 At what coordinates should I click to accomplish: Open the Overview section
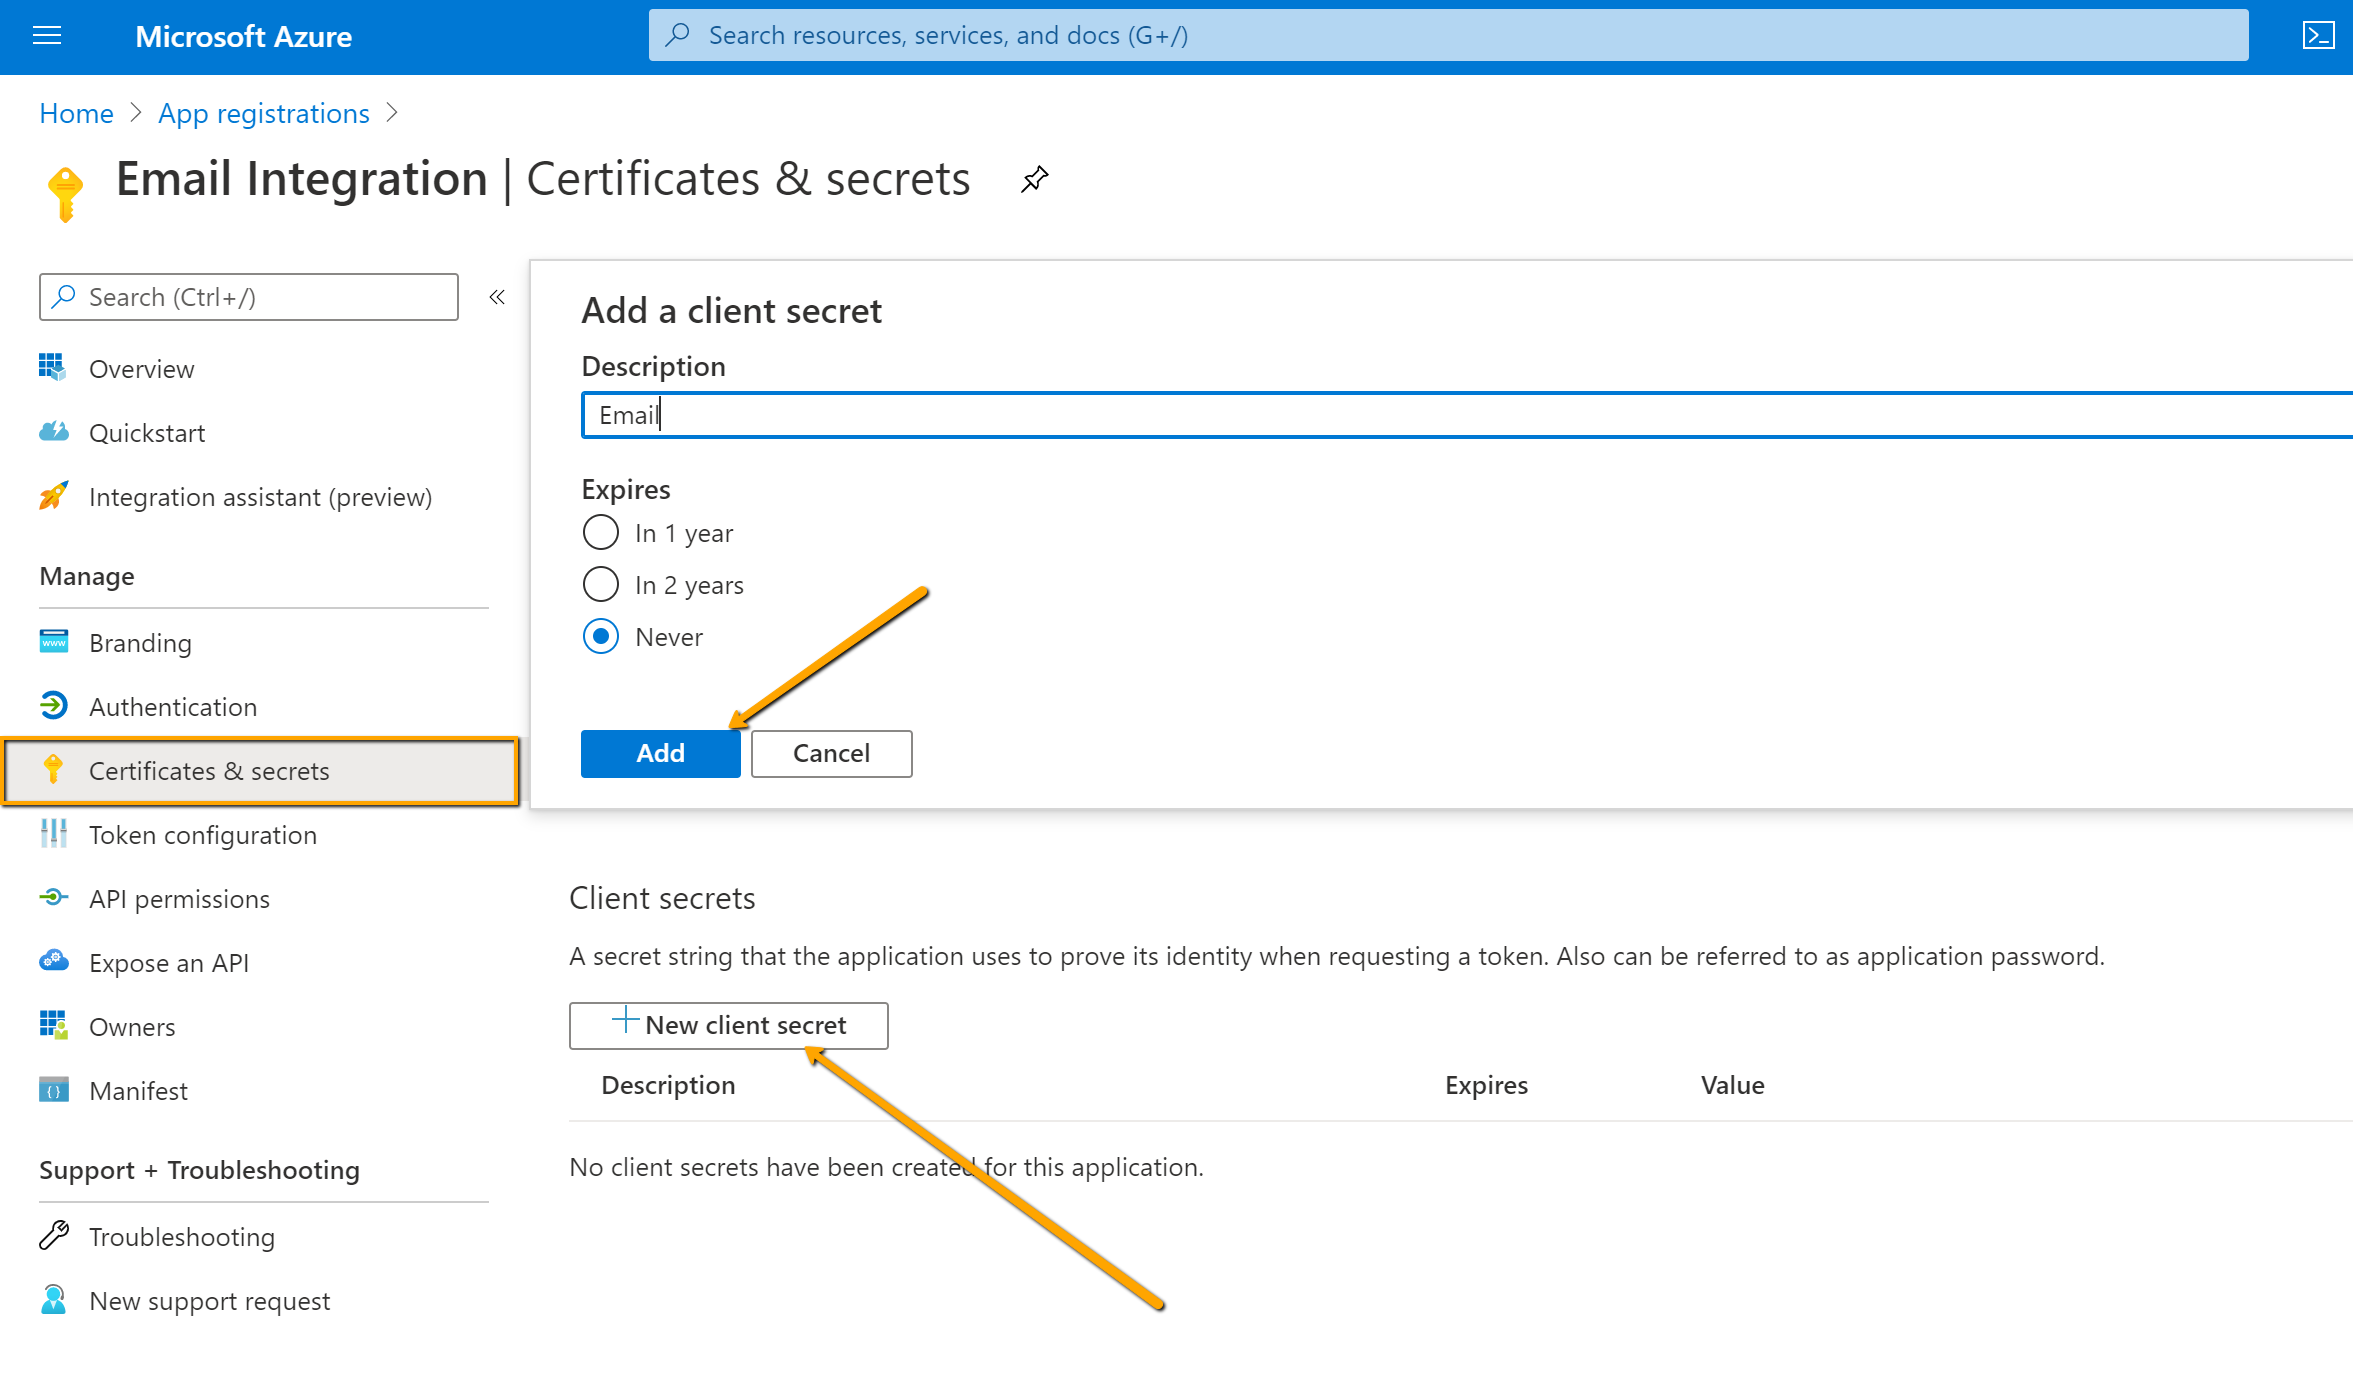click(141, 368)
